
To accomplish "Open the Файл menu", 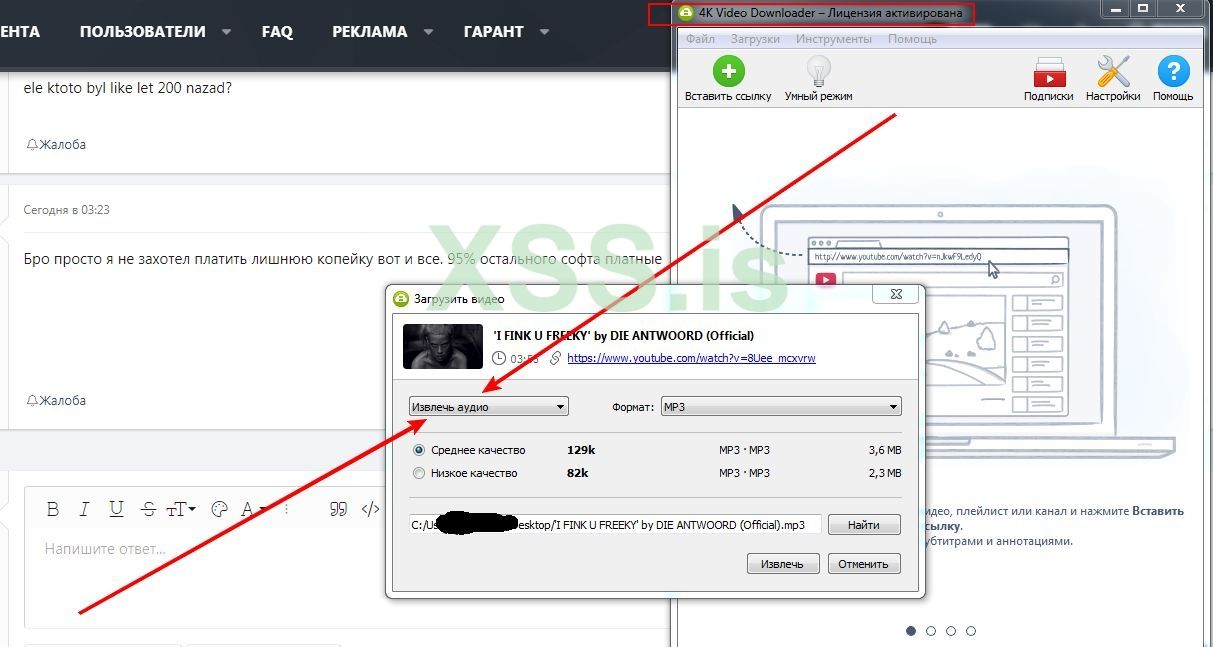I will click(x=700, y=39).
